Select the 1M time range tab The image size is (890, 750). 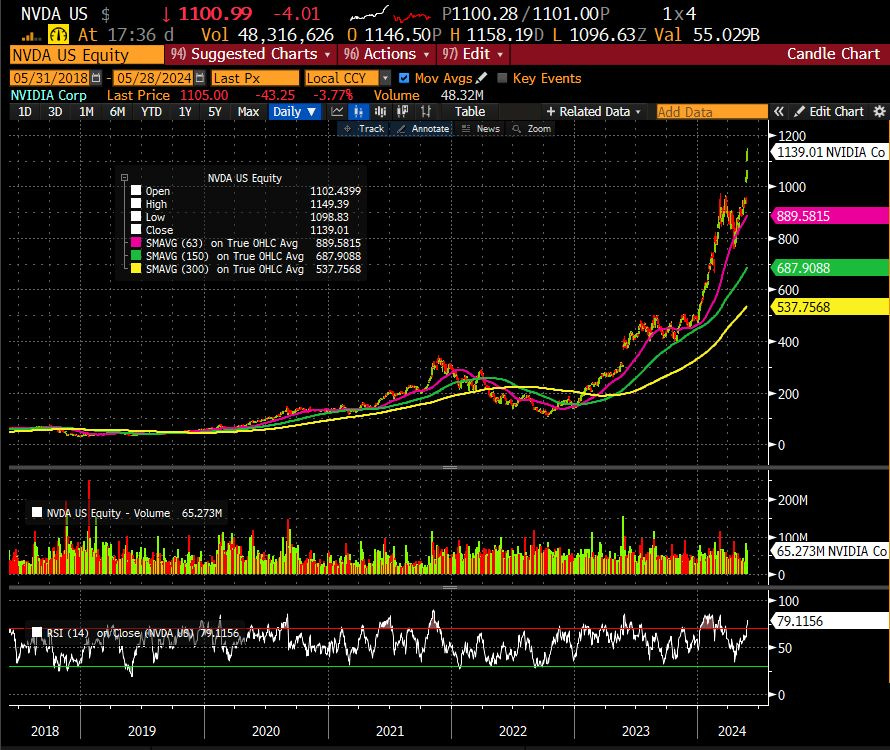(86, 111)
